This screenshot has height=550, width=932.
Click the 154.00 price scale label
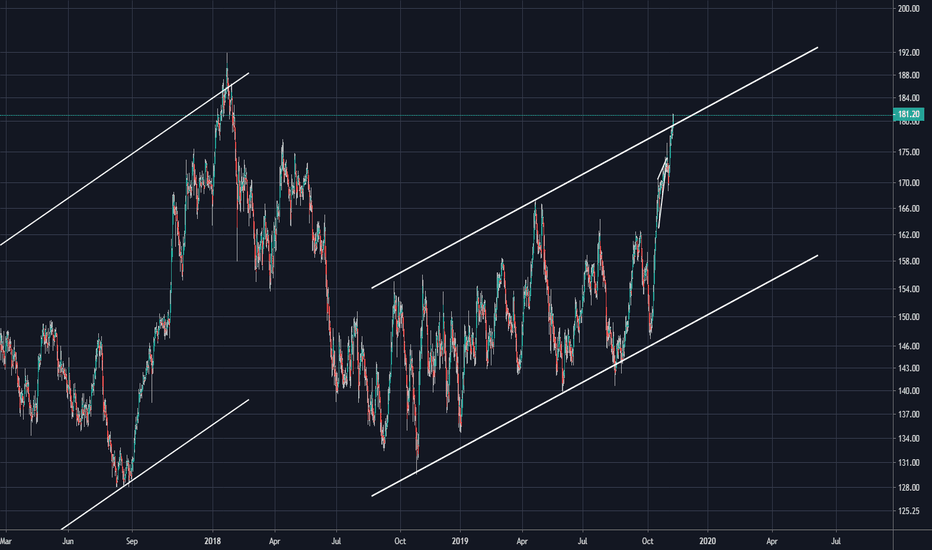tap(909, 289)
